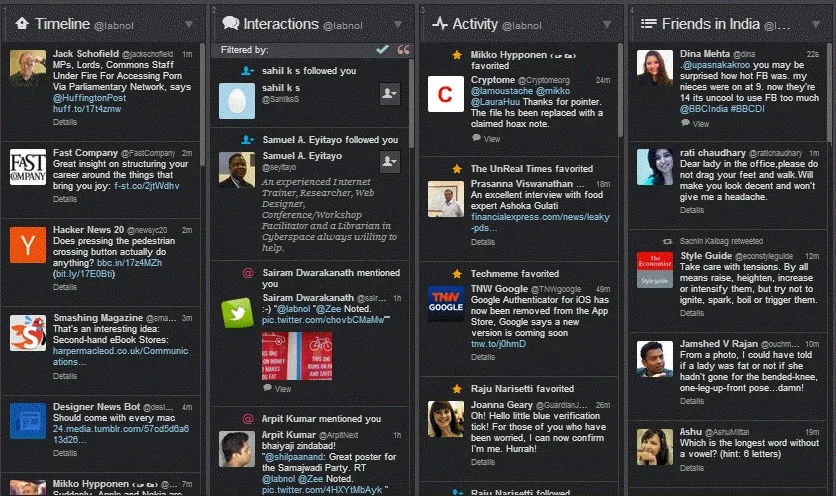Open Activity column options arrow
The height and width of the screenshot is (496, 836).
pos(607,25)
